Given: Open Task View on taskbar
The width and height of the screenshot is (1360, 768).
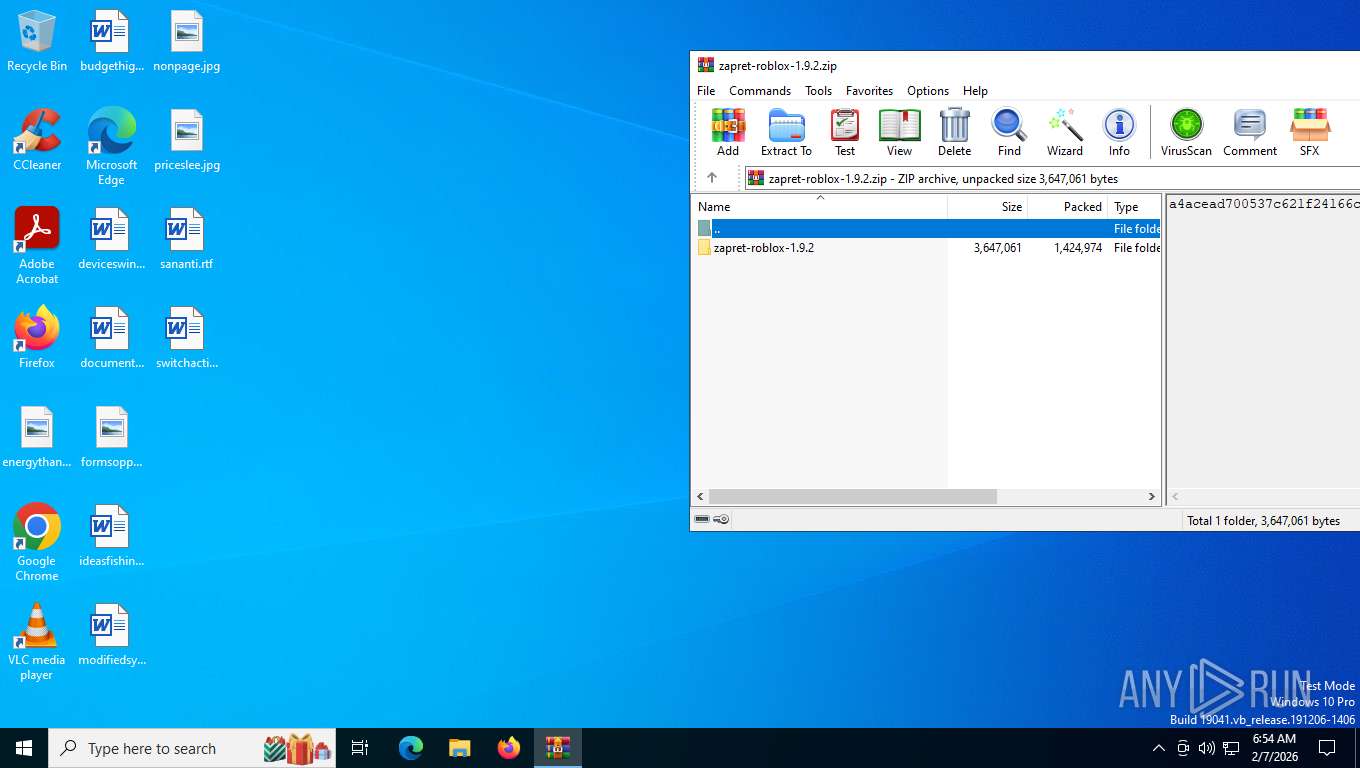Looking at the screenshot, I should (360, 748).
